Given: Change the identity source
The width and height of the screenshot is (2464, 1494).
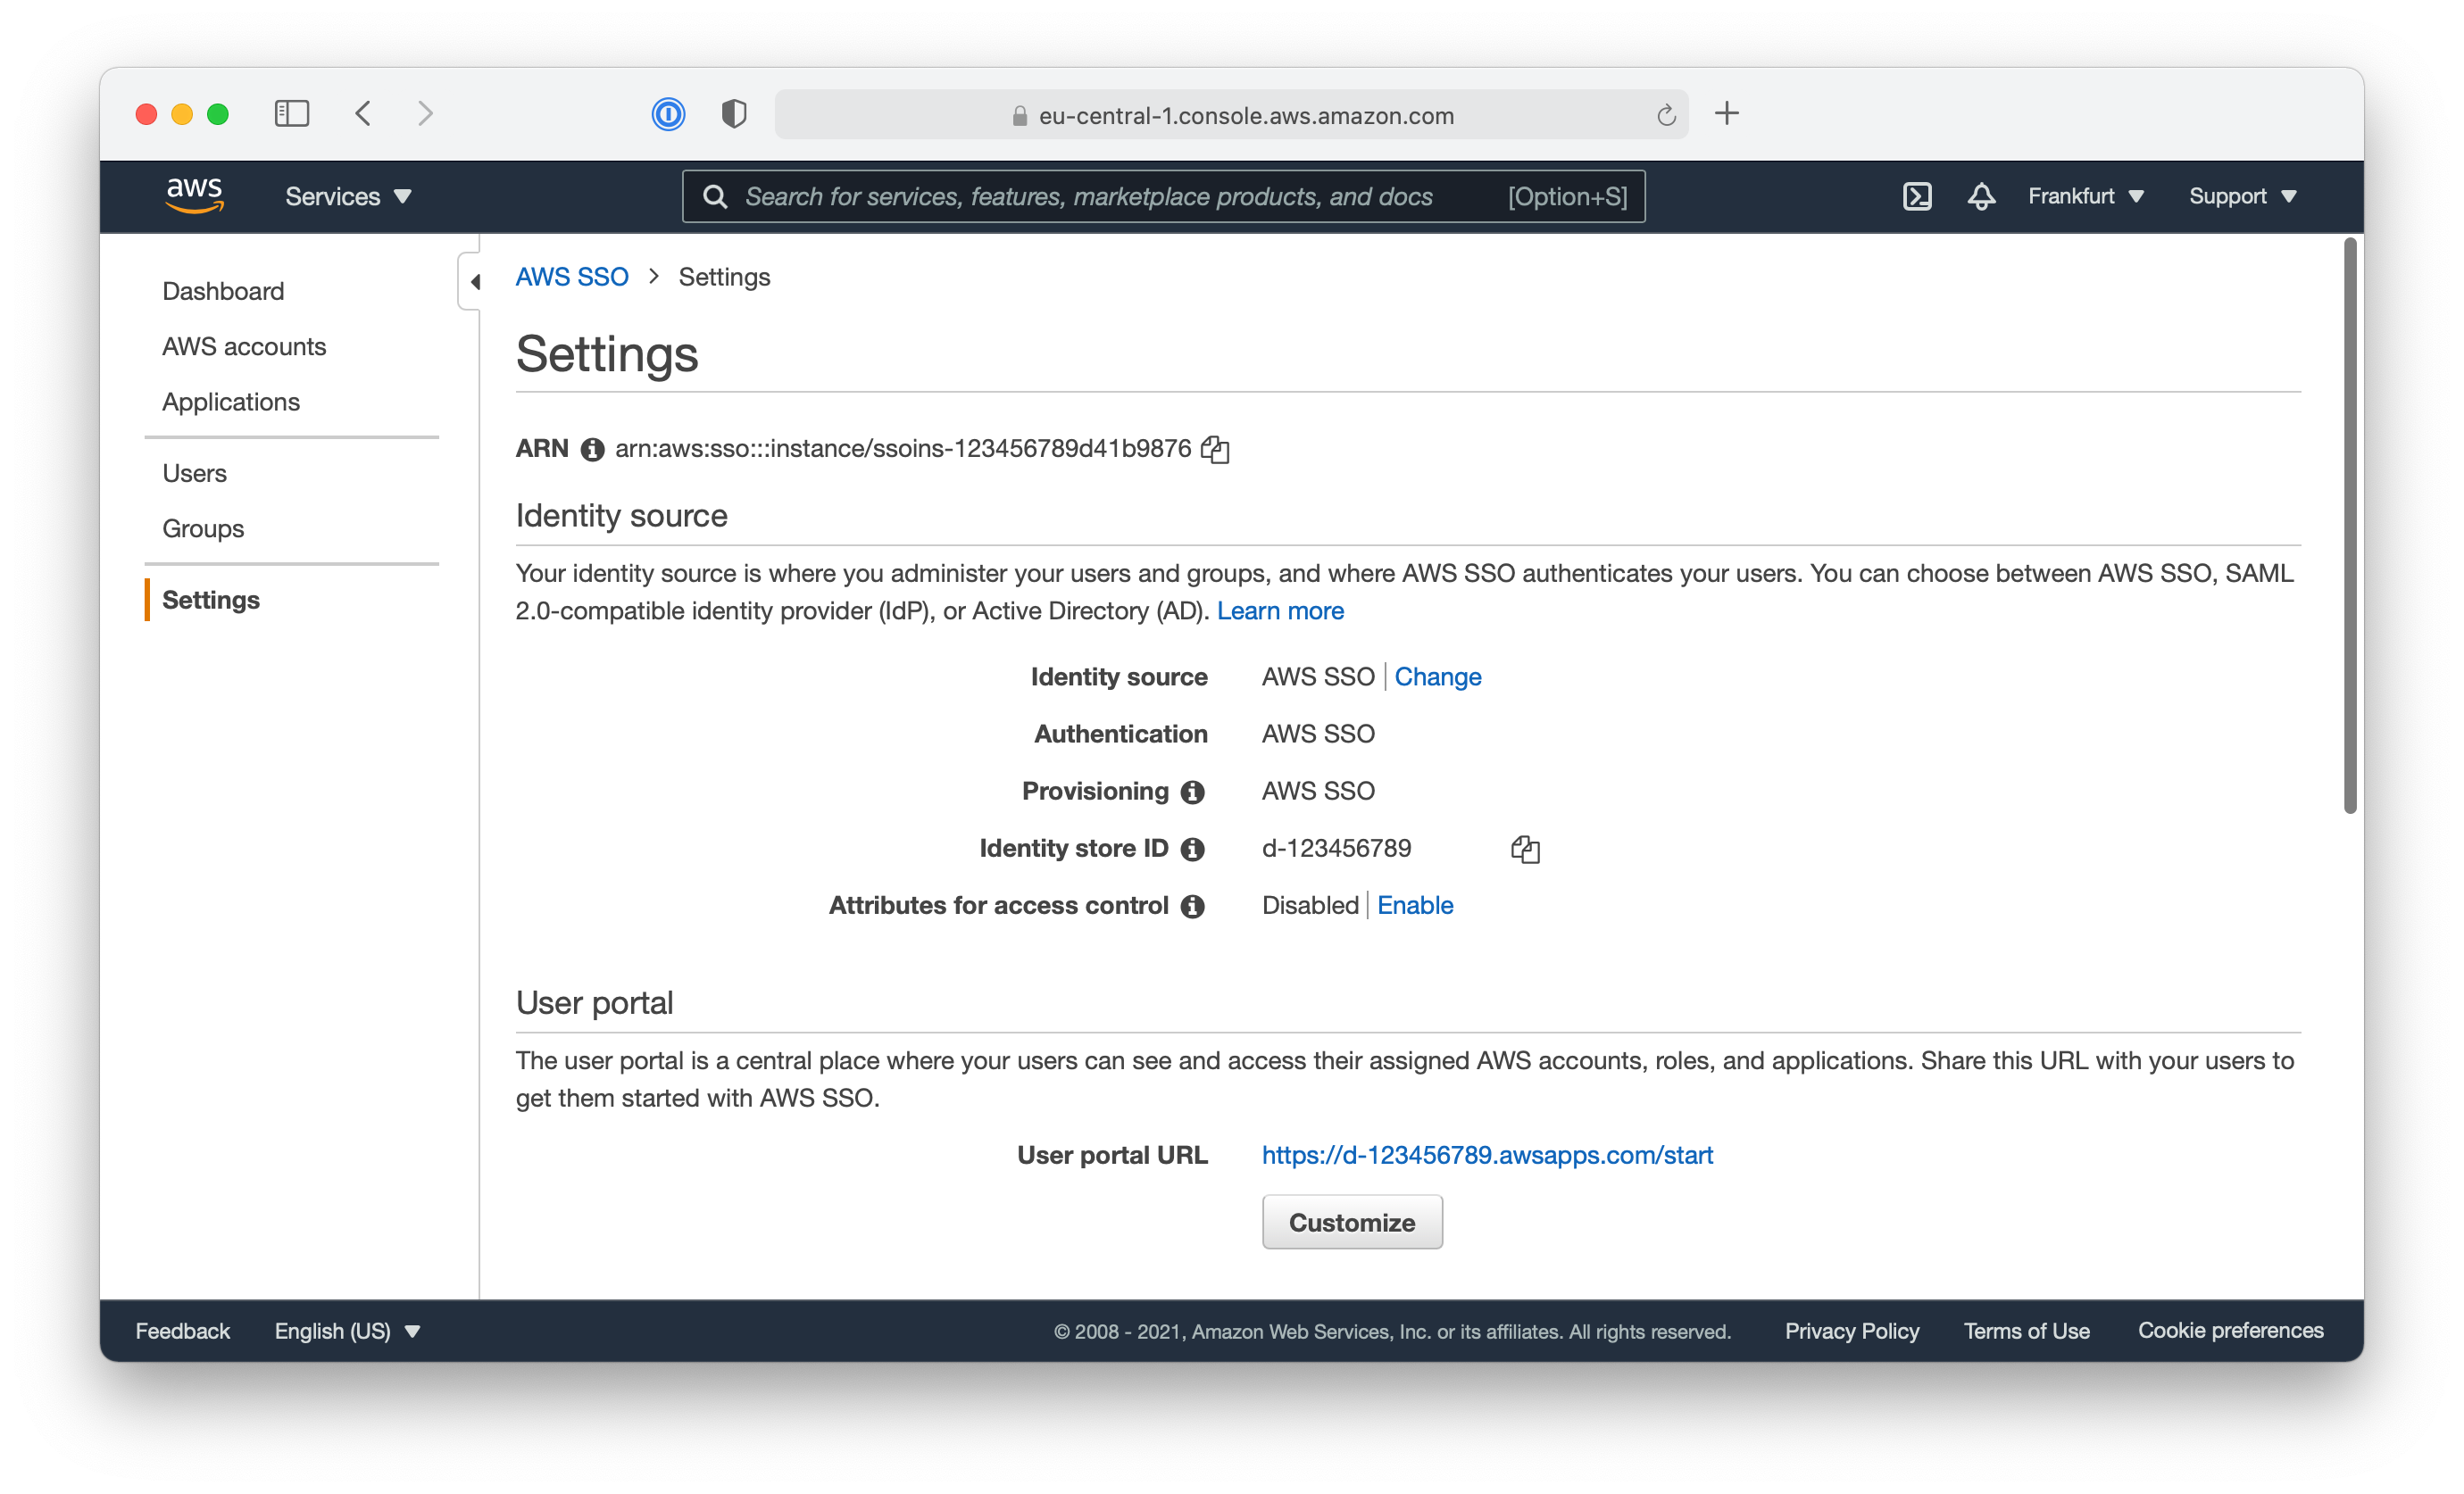Looking at the screenshot, I should [x=1437, y=677].
